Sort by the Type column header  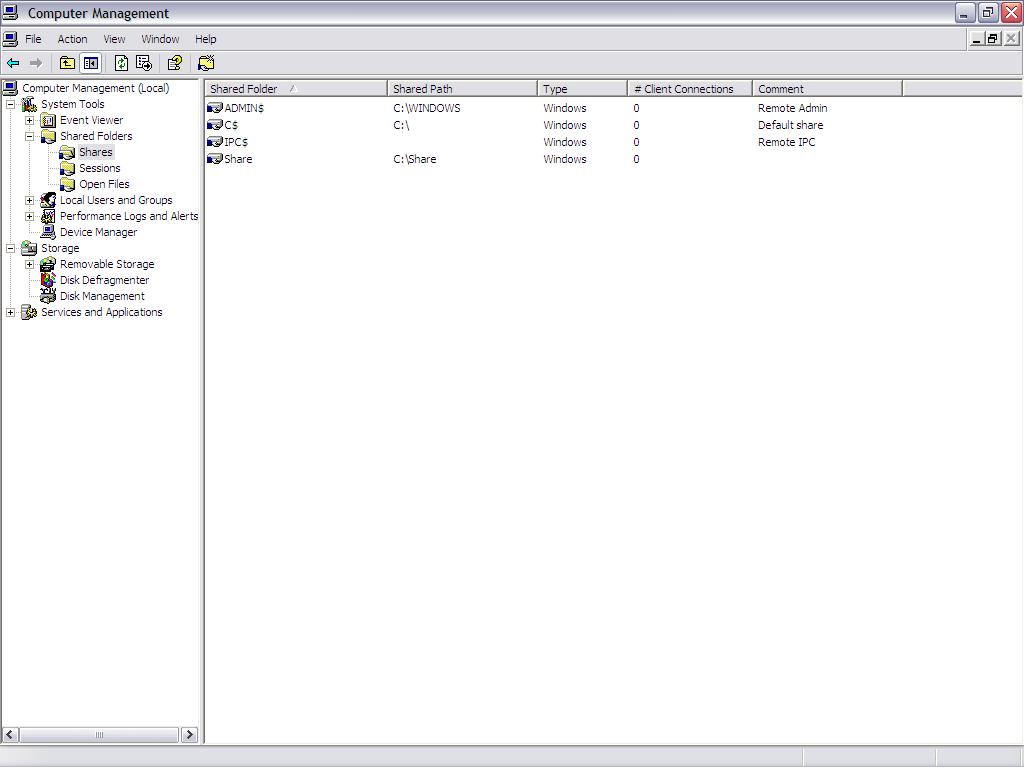[583, 89]
